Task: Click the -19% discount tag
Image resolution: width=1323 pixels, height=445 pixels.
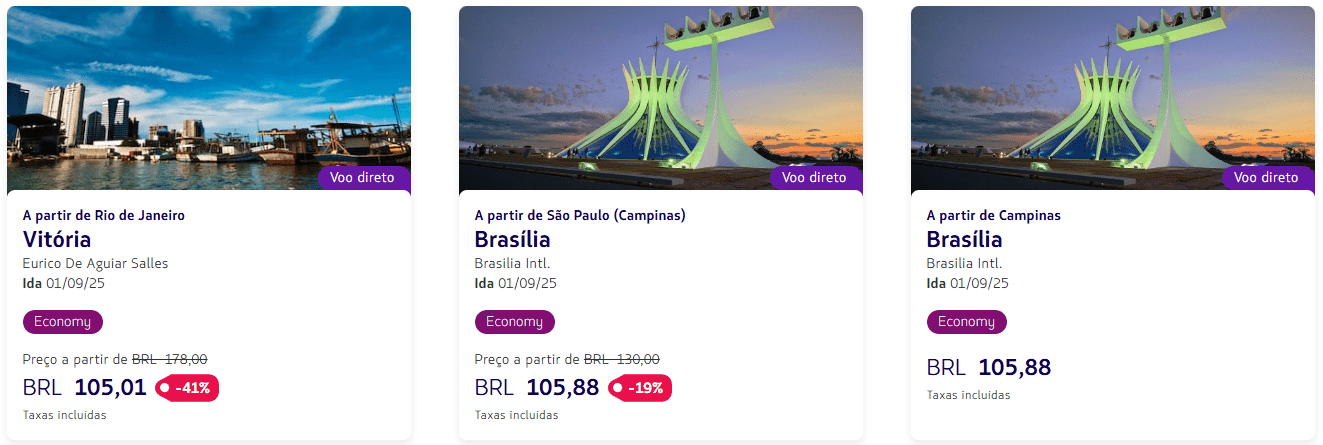Action: [x=640, y=388]
